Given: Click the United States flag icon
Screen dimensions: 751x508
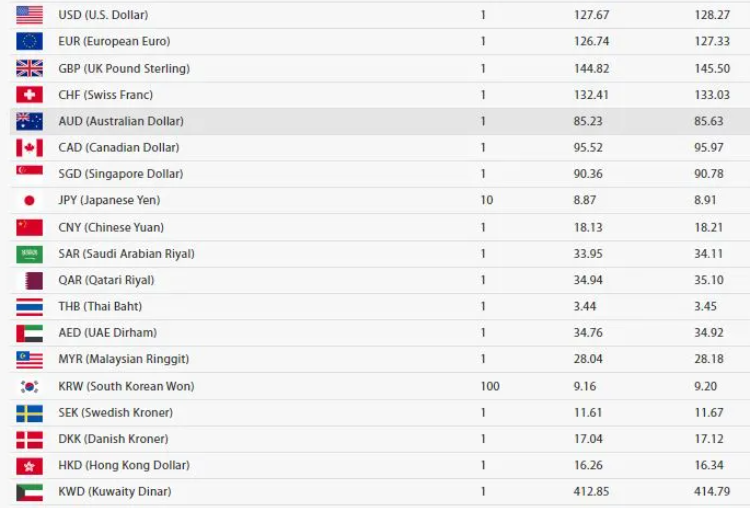Looking at the screenshot, I should [29, 15].
